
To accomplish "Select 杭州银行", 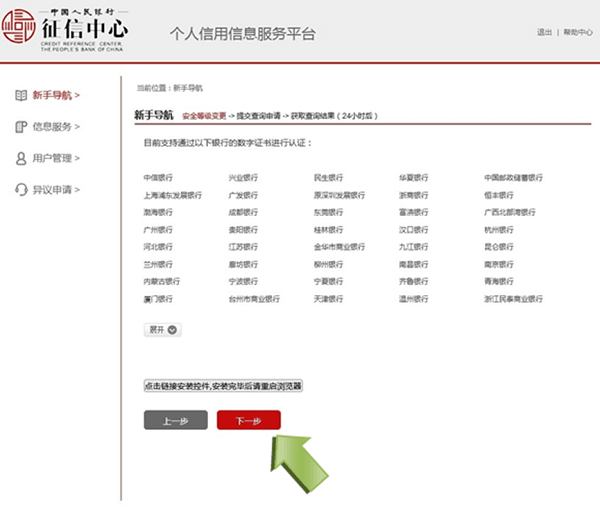I will [499, 230].
